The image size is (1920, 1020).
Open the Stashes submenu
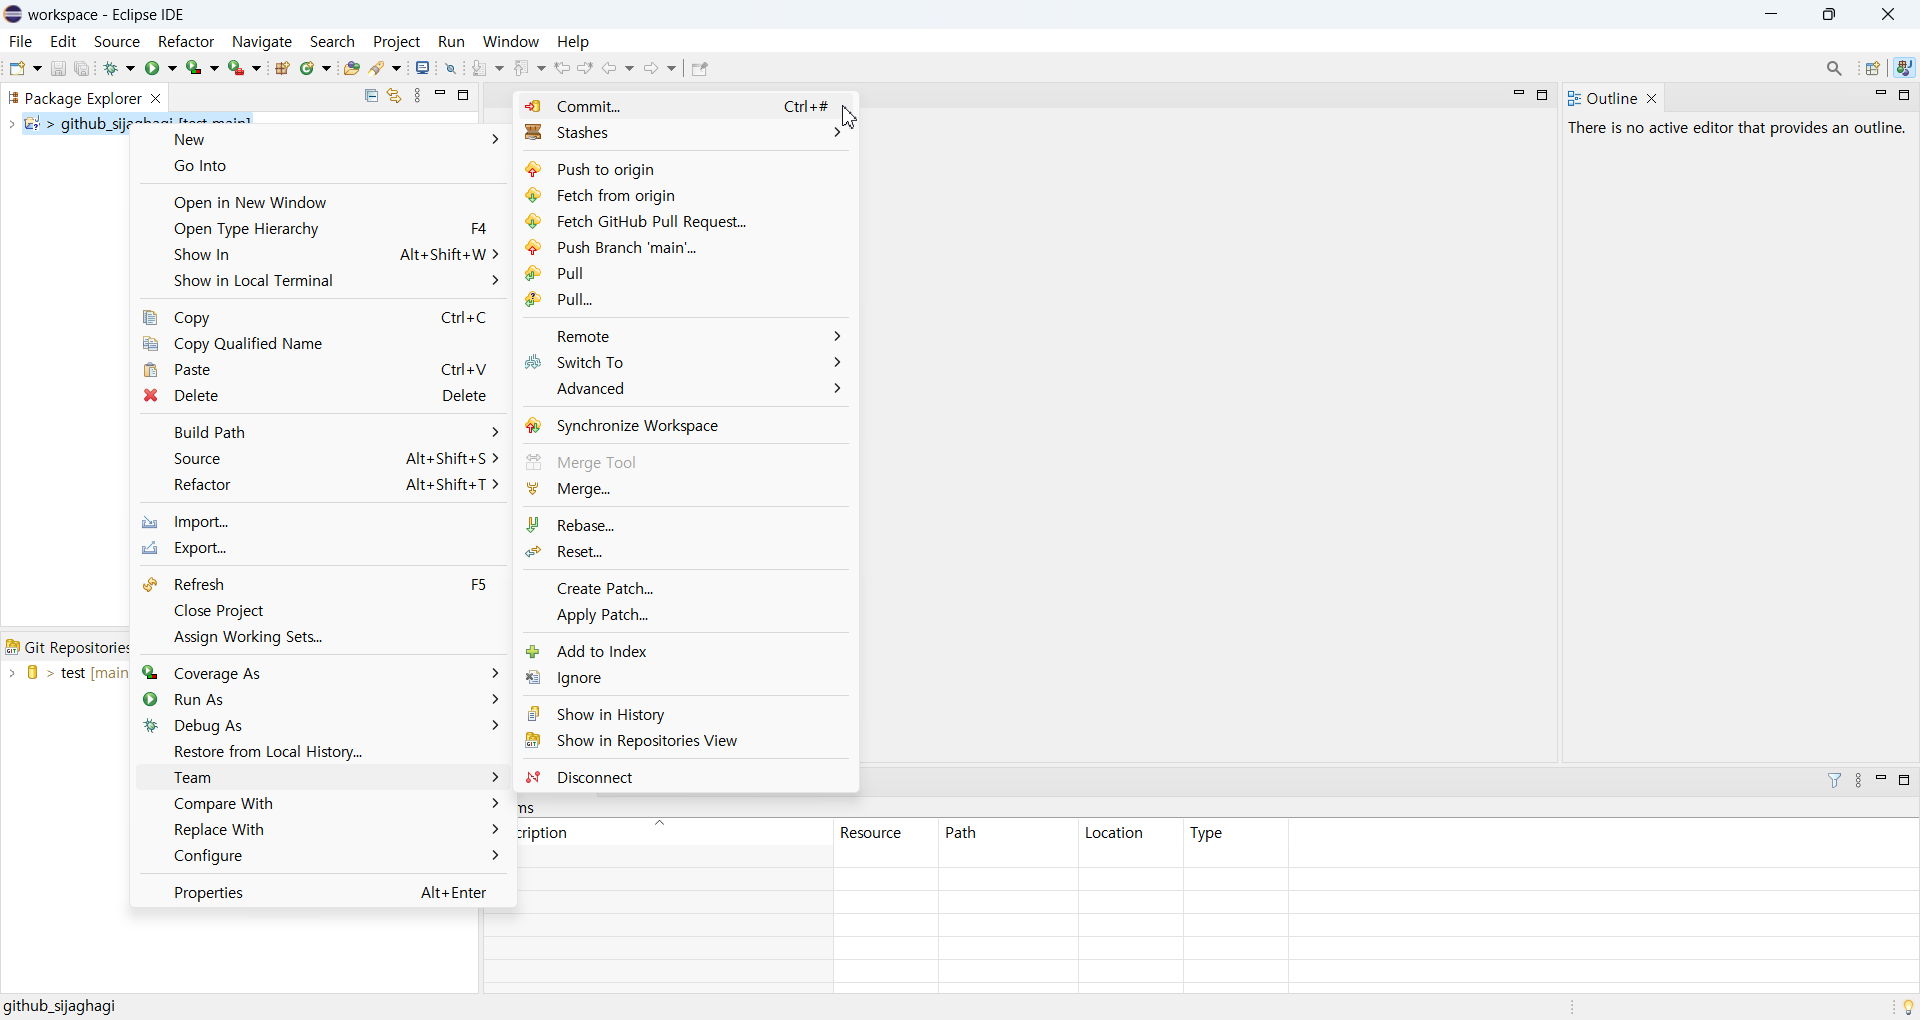(x=686, y=133)
